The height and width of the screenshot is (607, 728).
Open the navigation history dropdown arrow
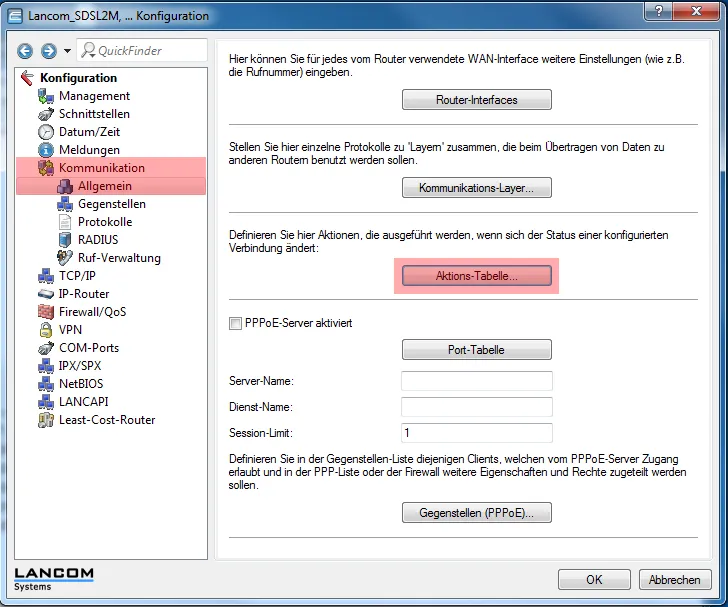point(67,51)
